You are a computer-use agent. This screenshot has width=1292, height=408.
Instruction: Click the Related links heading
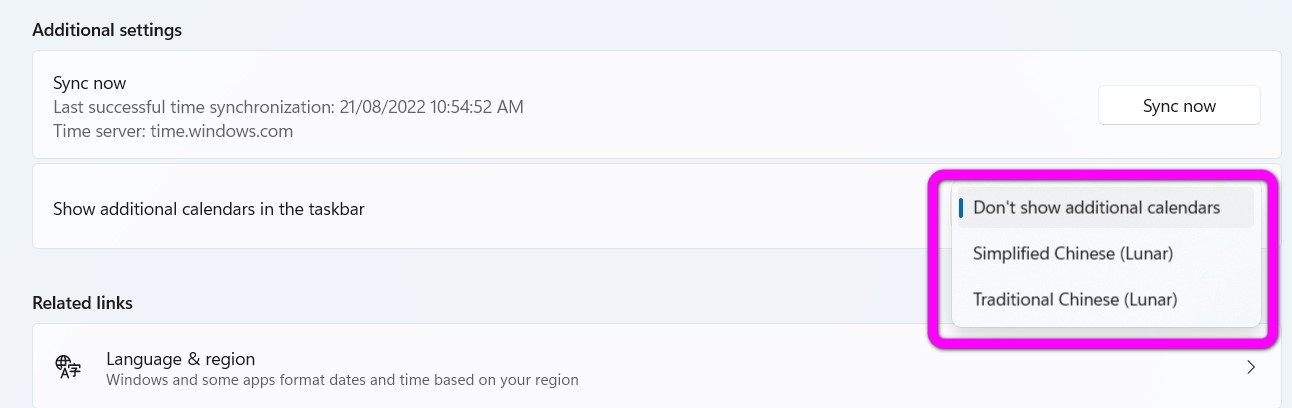click(82, 302)
